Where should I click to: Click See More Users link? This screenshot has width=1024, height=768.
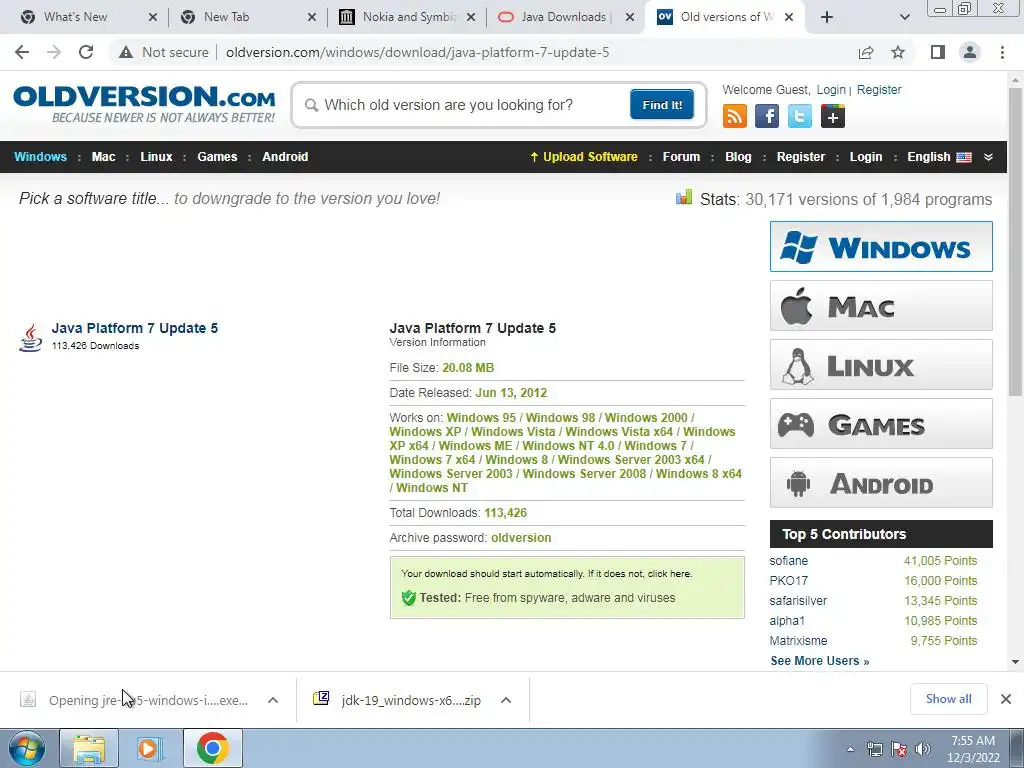pos(820,661)
